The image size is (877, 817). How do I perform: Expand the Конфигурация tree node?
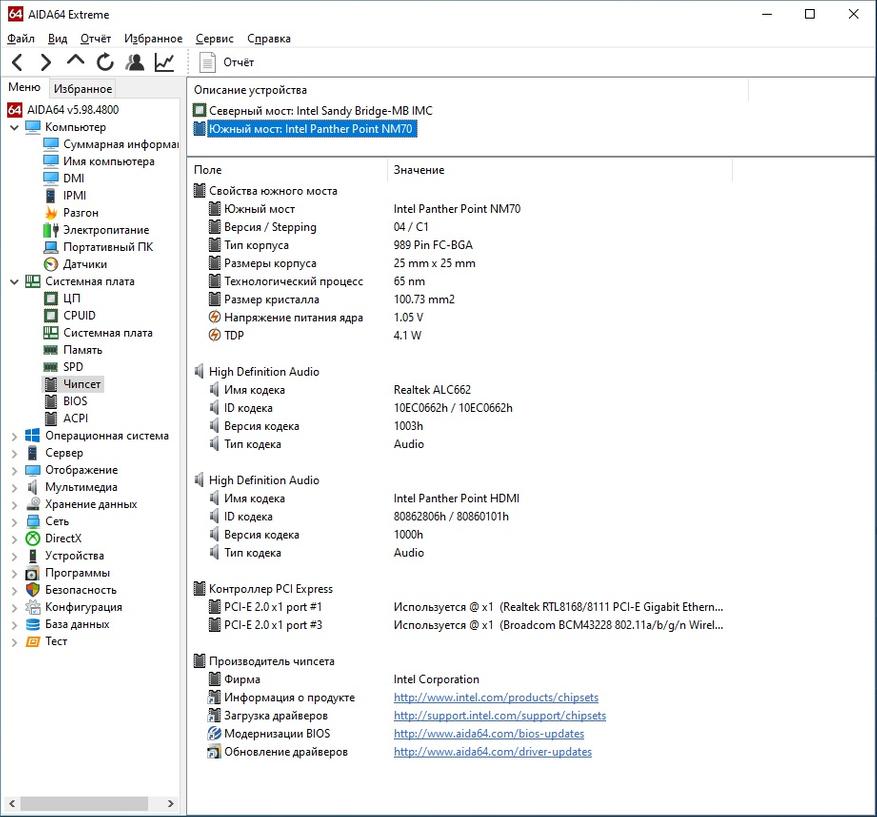[x=15, y=608]
